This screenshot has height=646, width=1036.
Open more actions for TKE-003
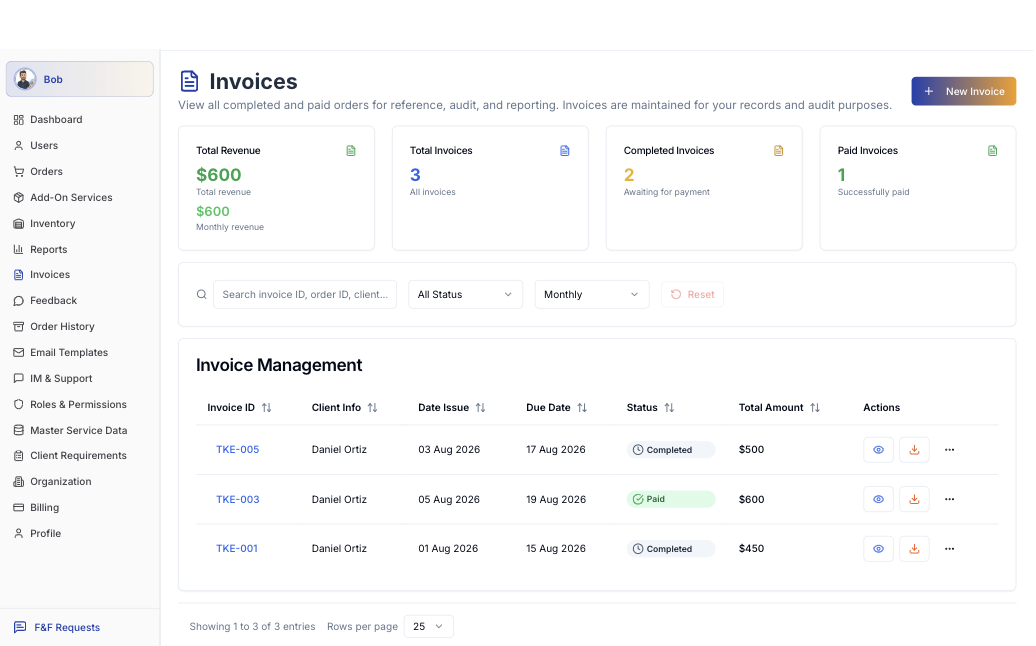click(949, 499)
